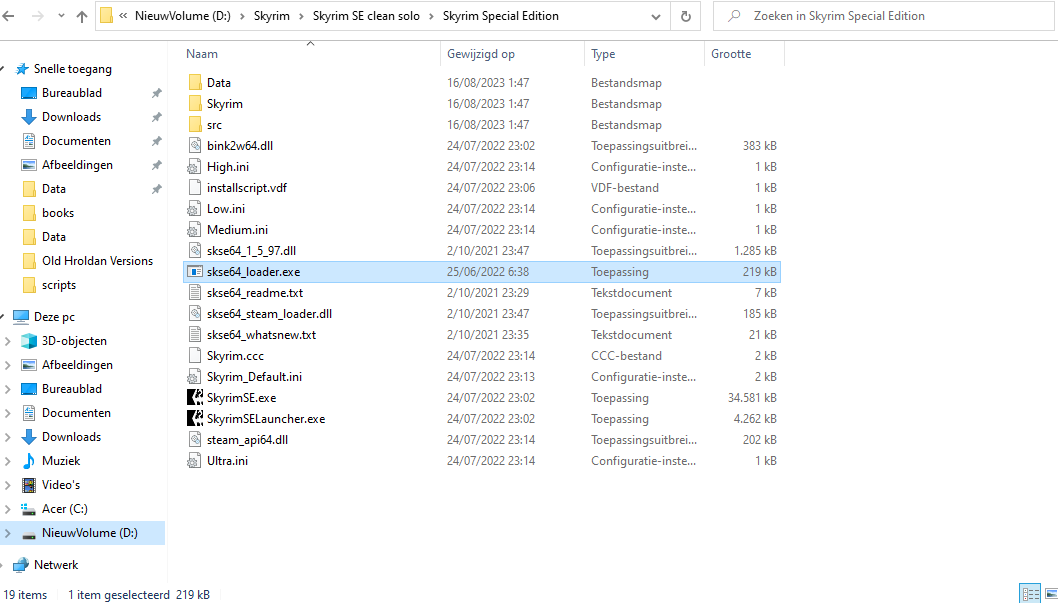
Task: Click VDF-bestand type cell
Action: click(x=625, y=188)
